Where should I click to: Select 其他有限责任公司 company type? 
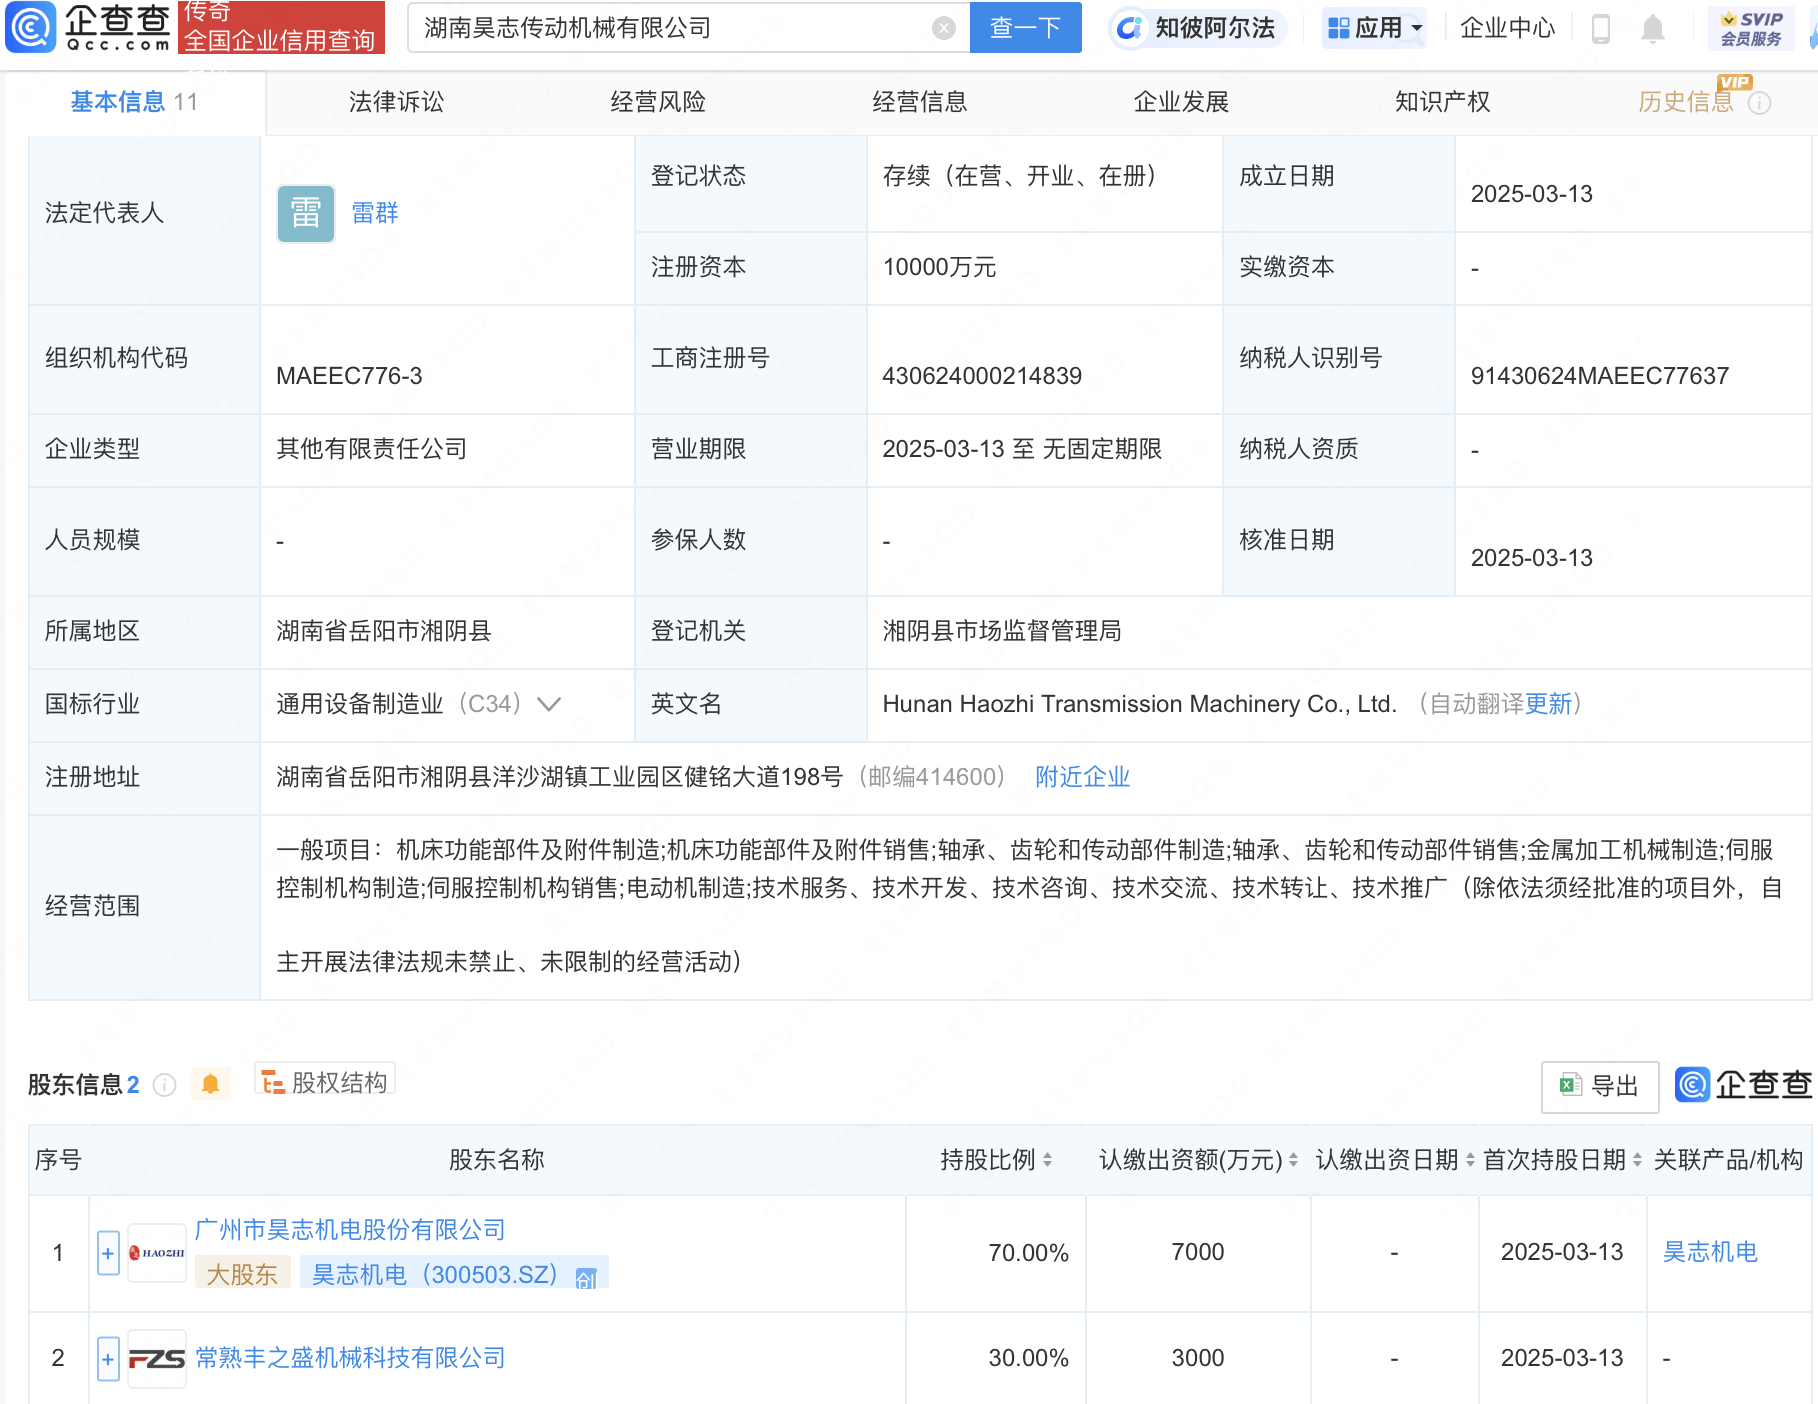372,449
